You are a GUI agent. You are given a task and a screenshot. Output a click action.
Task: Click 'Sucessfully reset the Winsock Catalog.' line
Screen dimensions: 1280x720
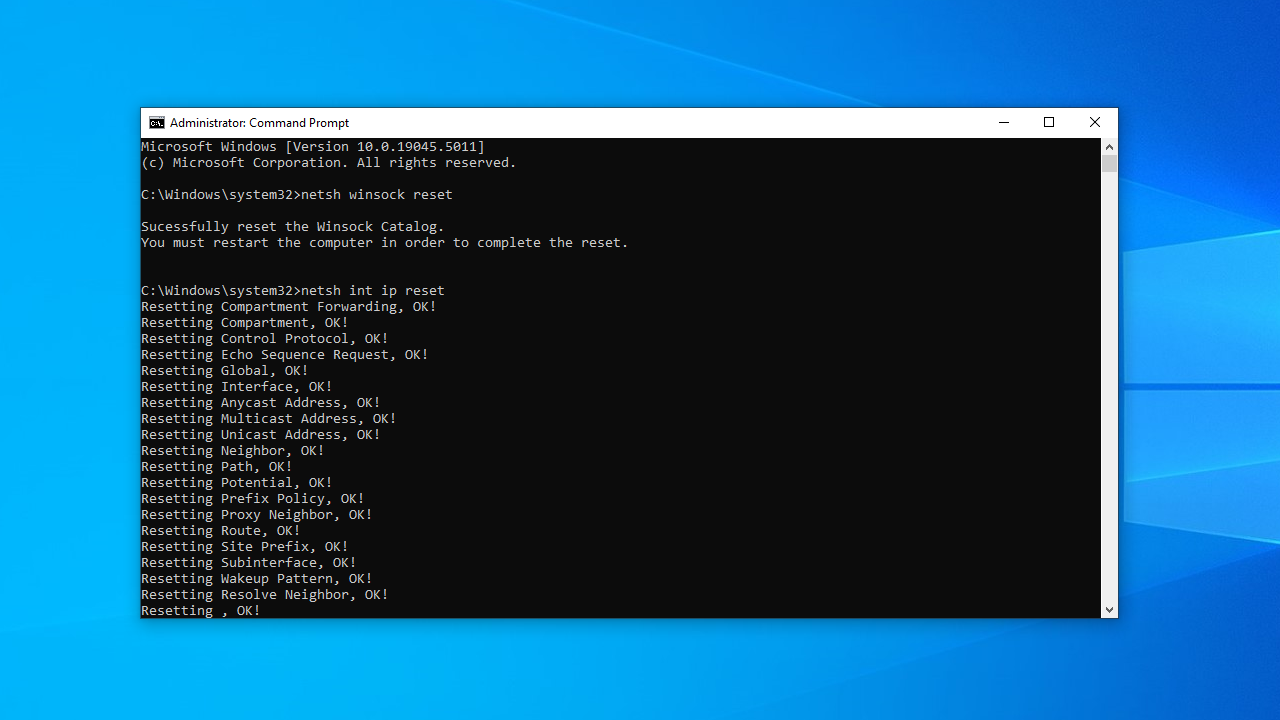pyautogui.click(x=293, y=227)
